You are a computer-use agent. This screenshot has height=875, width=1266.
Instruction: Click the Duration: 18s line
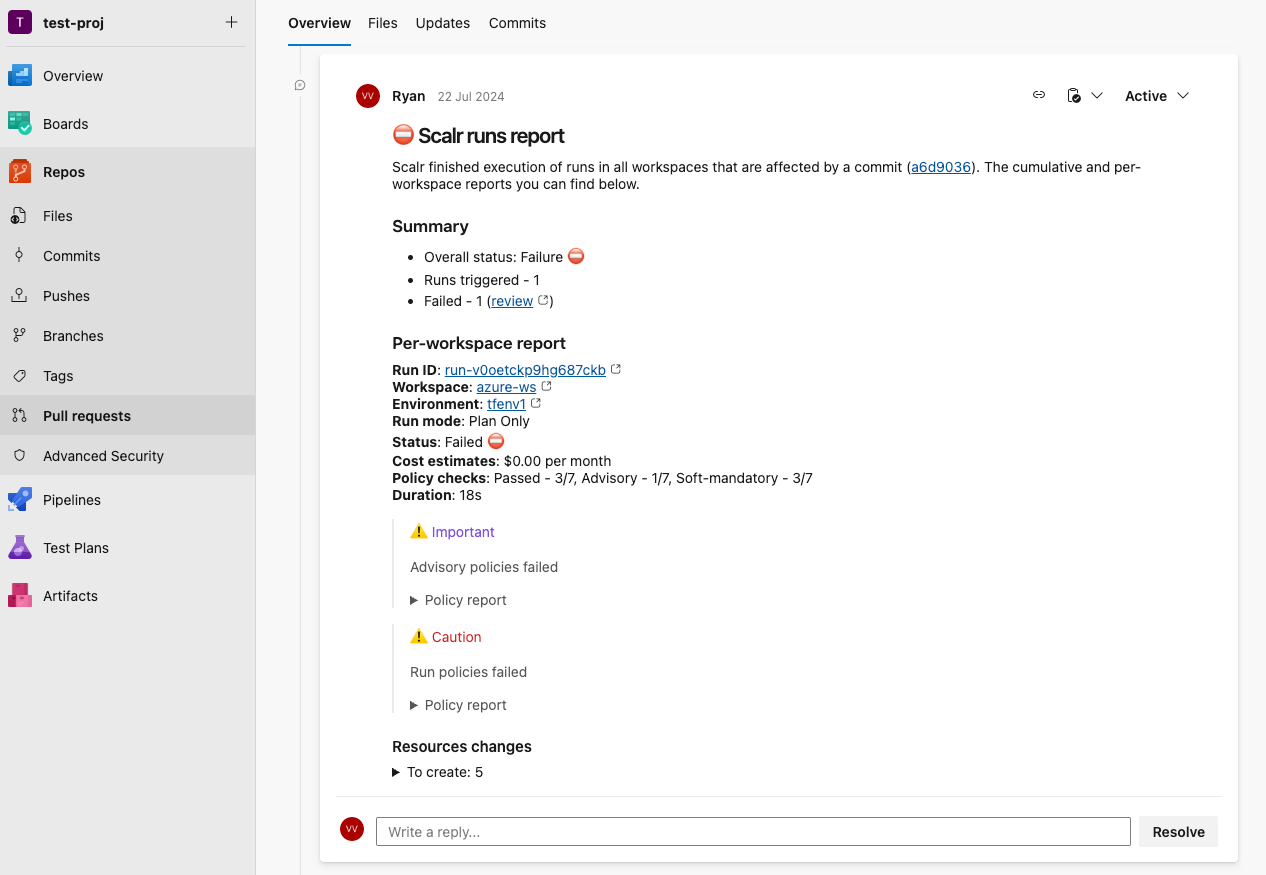(437, 495)
